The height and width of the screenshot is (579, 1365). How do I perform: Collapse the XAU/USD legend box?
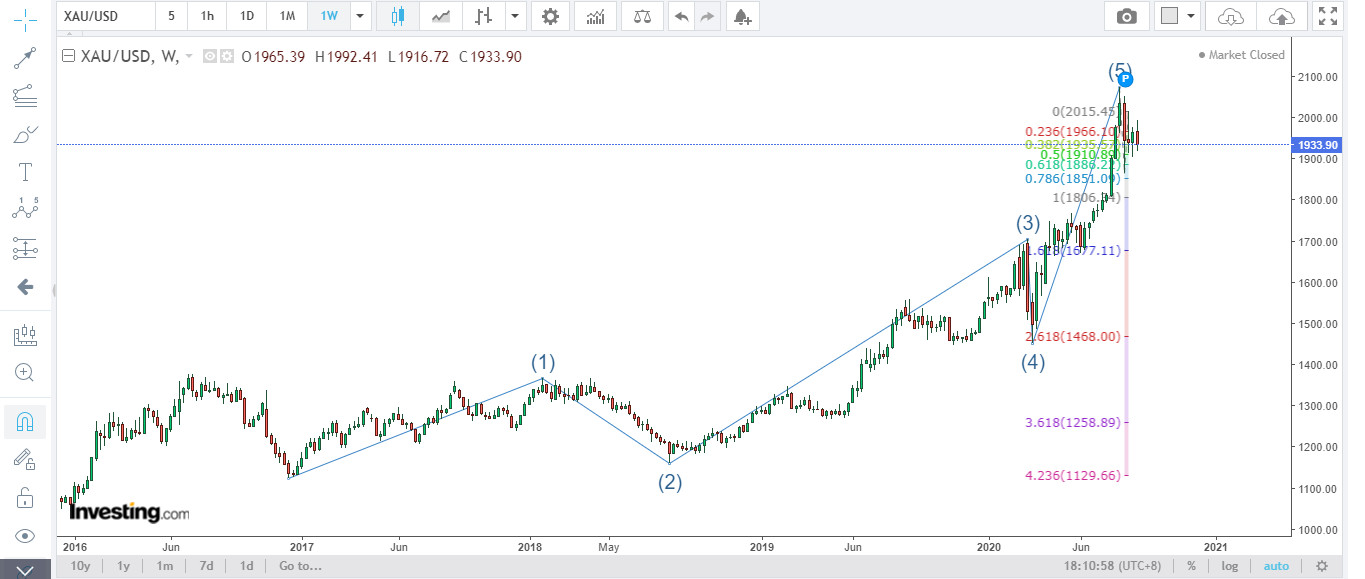coord(68,56)
